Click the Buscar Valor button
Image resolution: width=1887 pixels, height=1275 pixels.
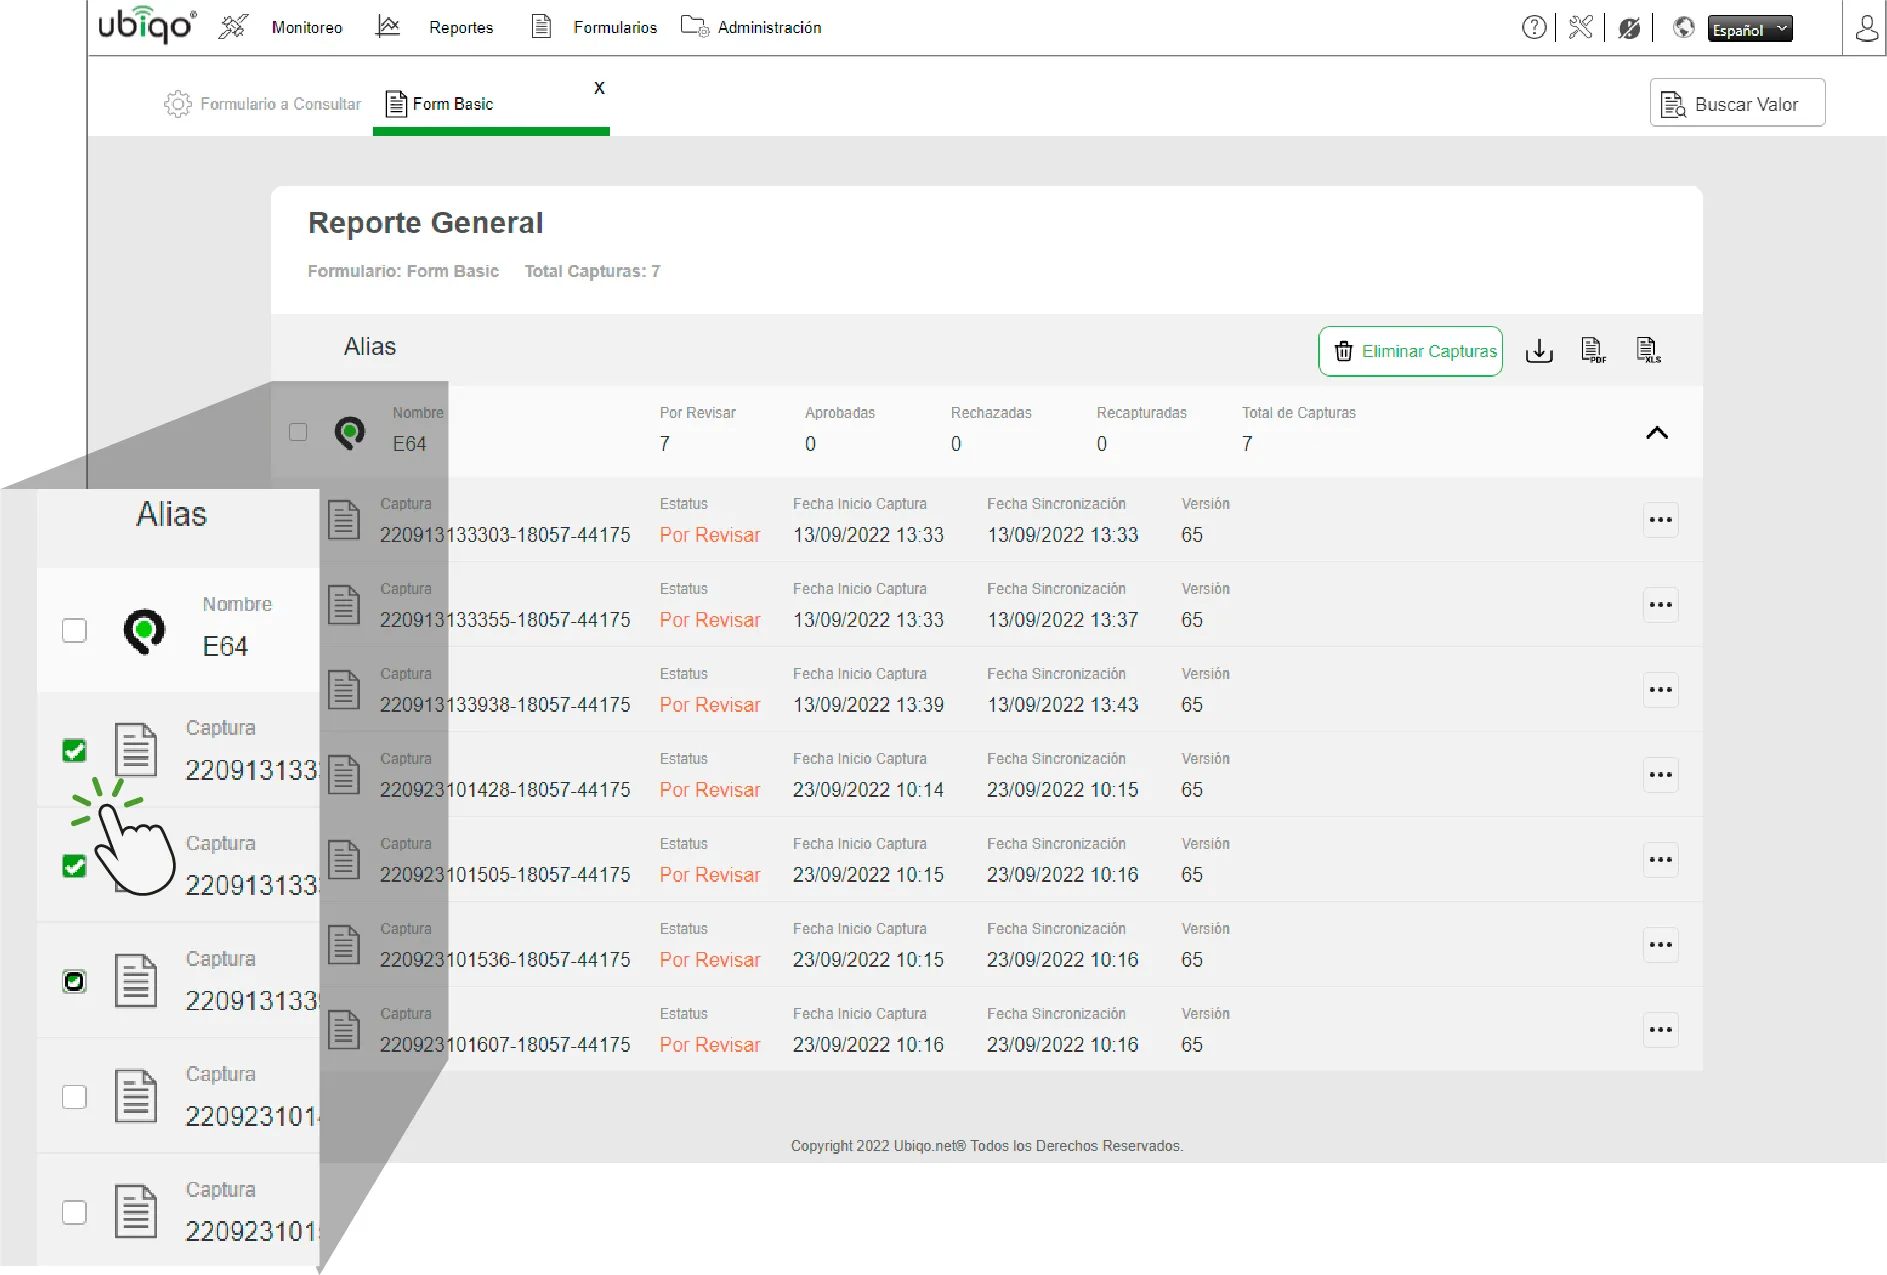click(1737, 103)
